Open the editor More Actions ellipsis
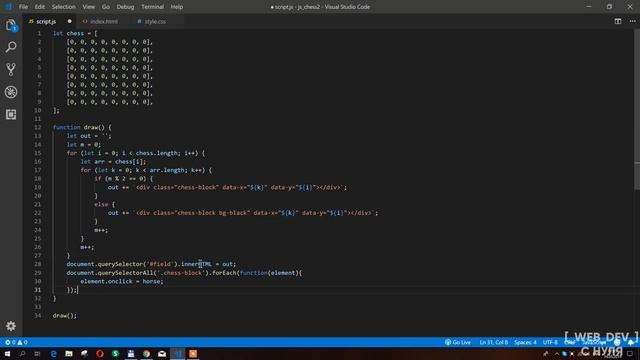 click(632, 21)
